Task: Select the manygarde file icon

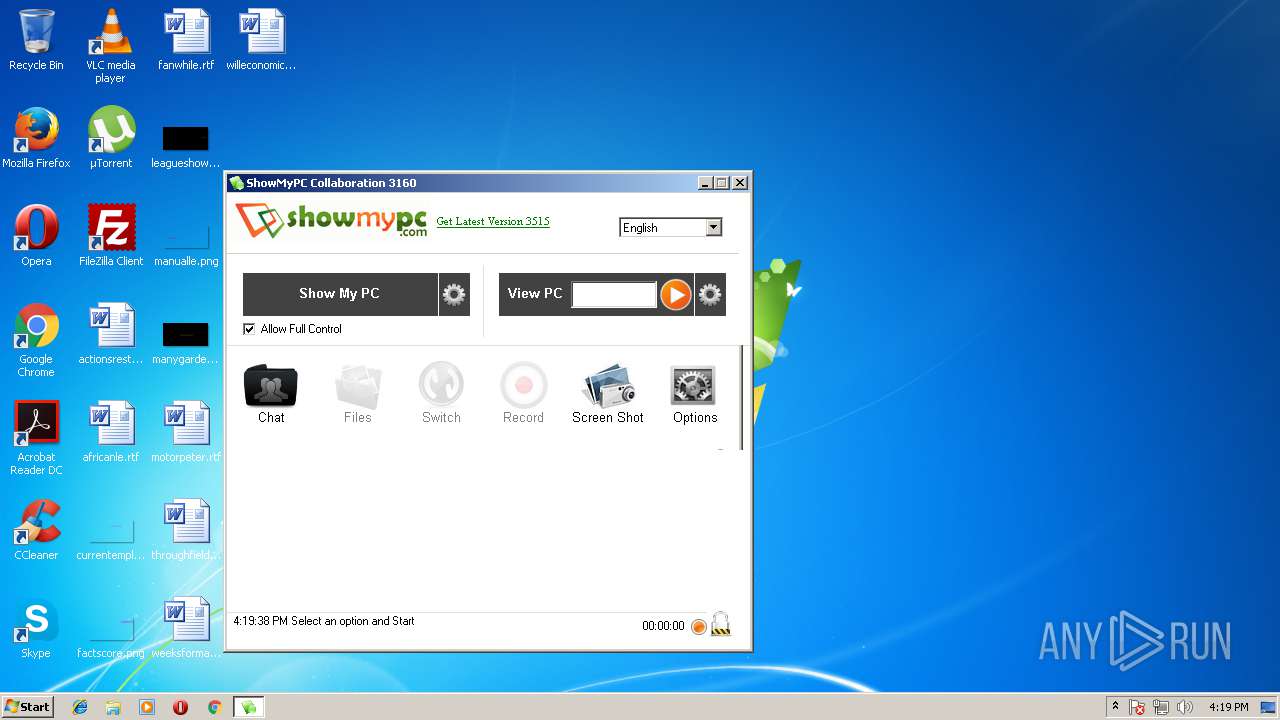Action: pos(186,342)
